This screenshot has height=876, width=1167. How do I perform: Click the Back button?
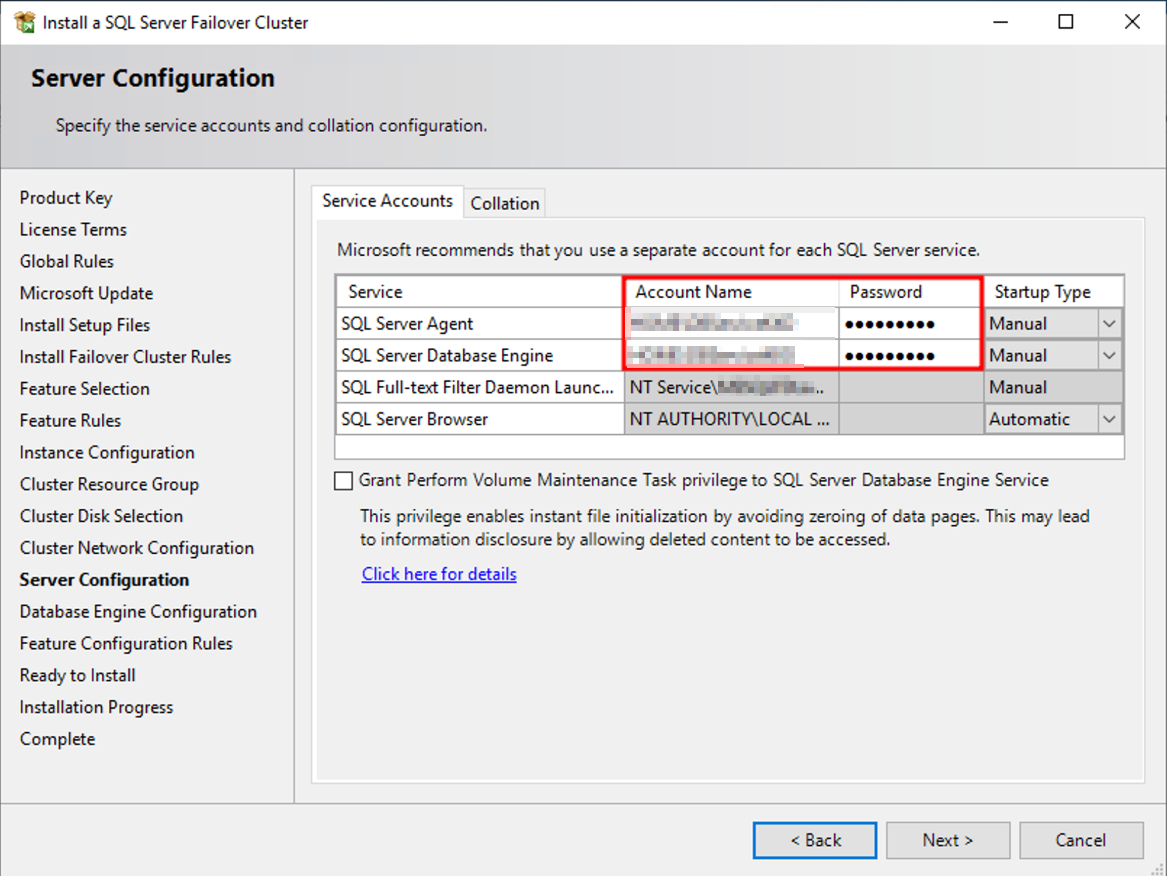pyautogui.click(x=815, y=840)
